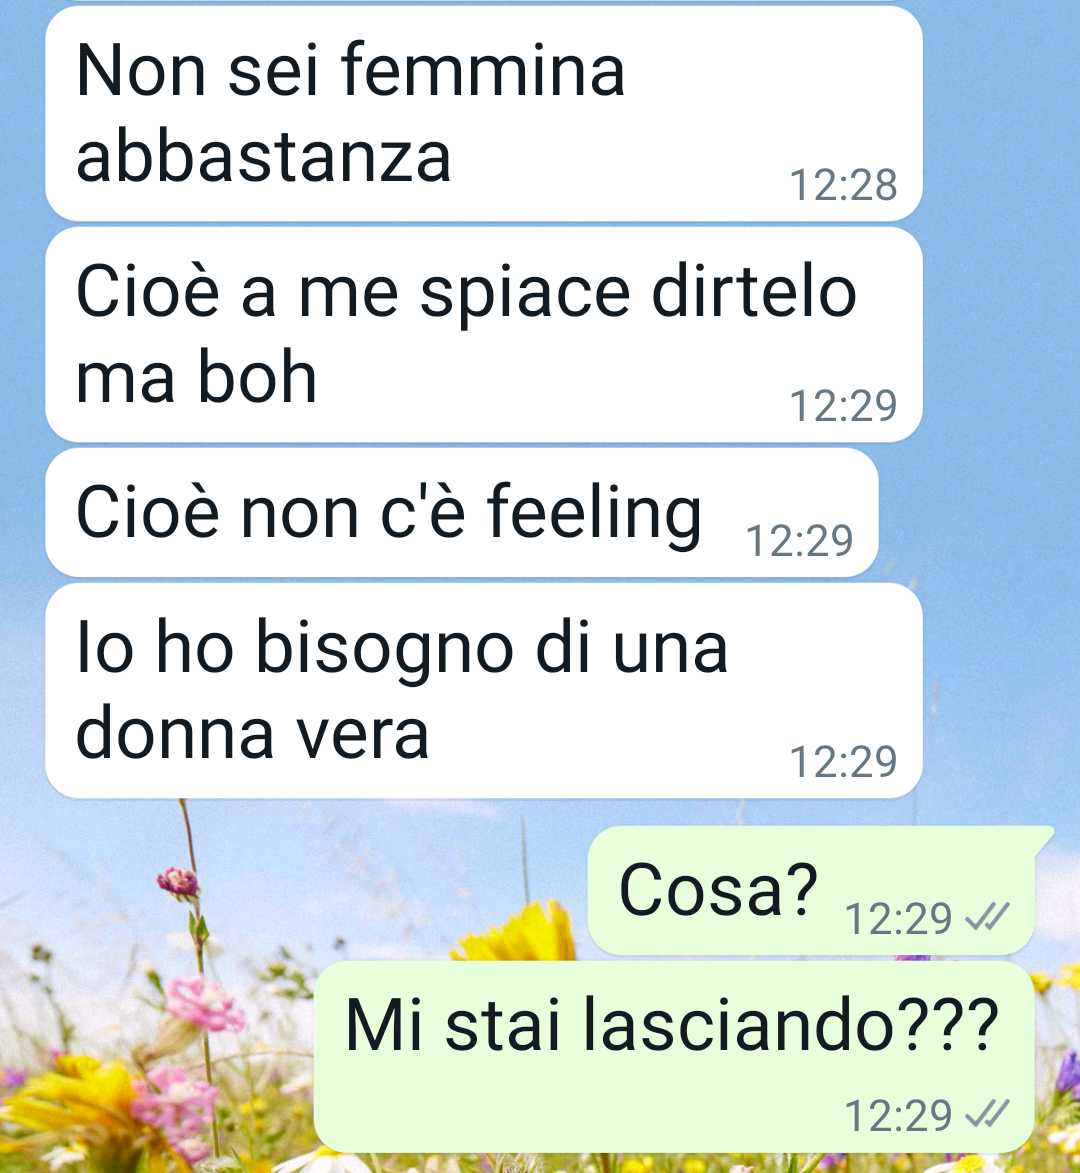Select the 'Cioè a me spiace dirtelo' message
This screenshot has height=1173, width=1080.
pos(483,335)
